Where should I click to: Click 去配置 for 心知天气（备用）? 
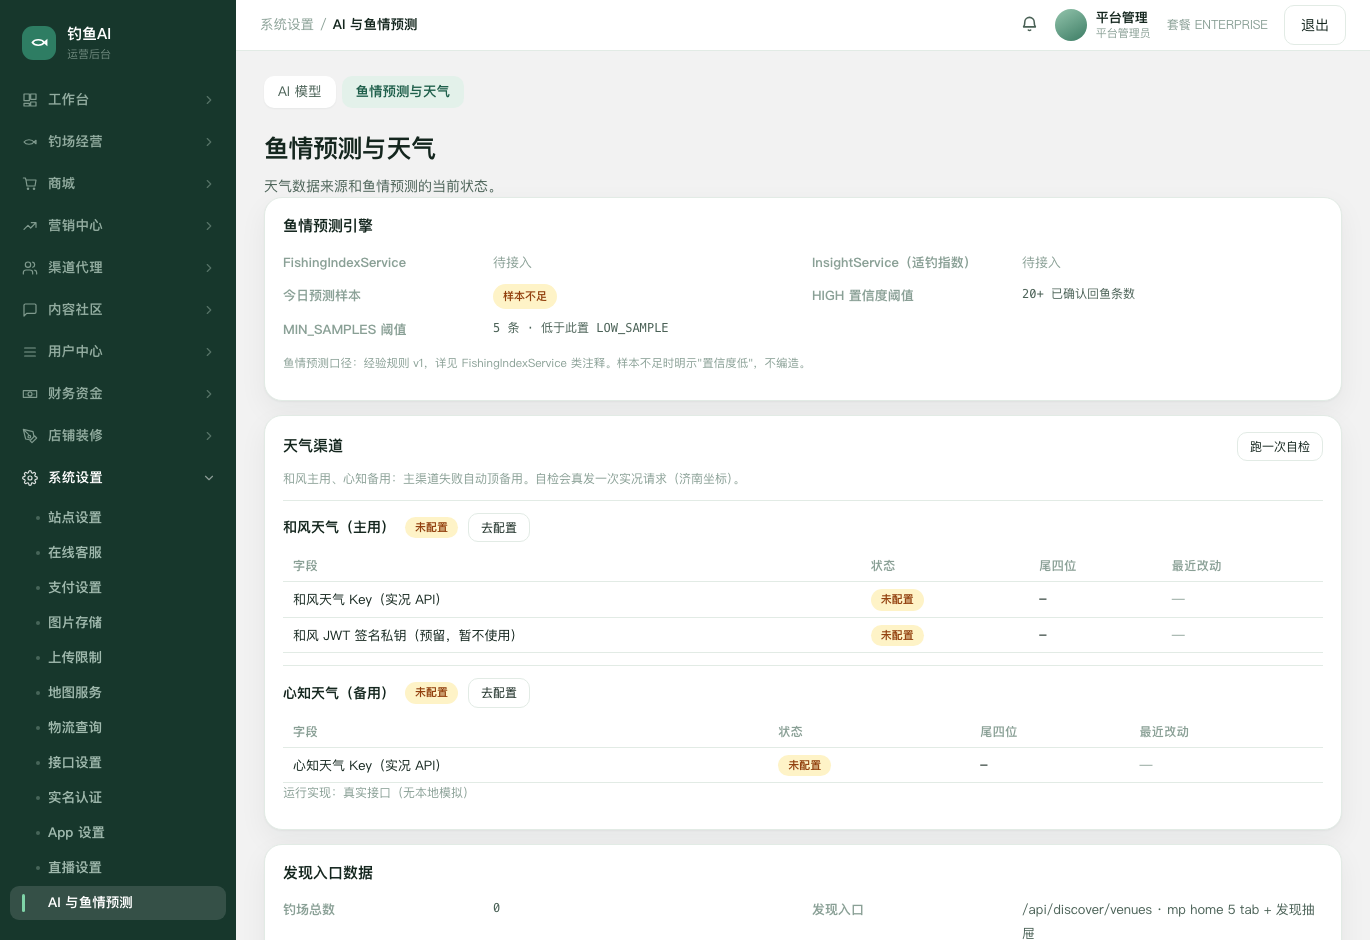499,693
